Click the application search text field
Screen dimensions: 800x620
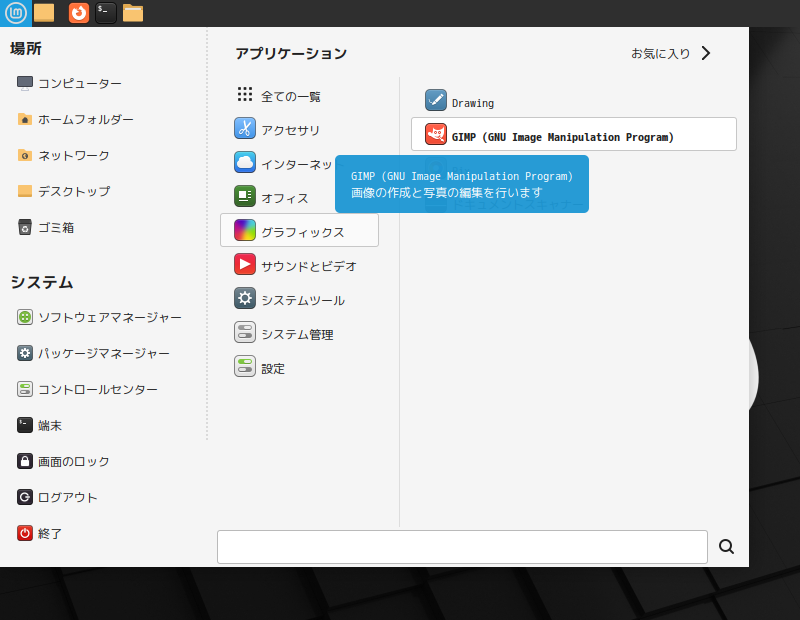[x=462, y=547]
